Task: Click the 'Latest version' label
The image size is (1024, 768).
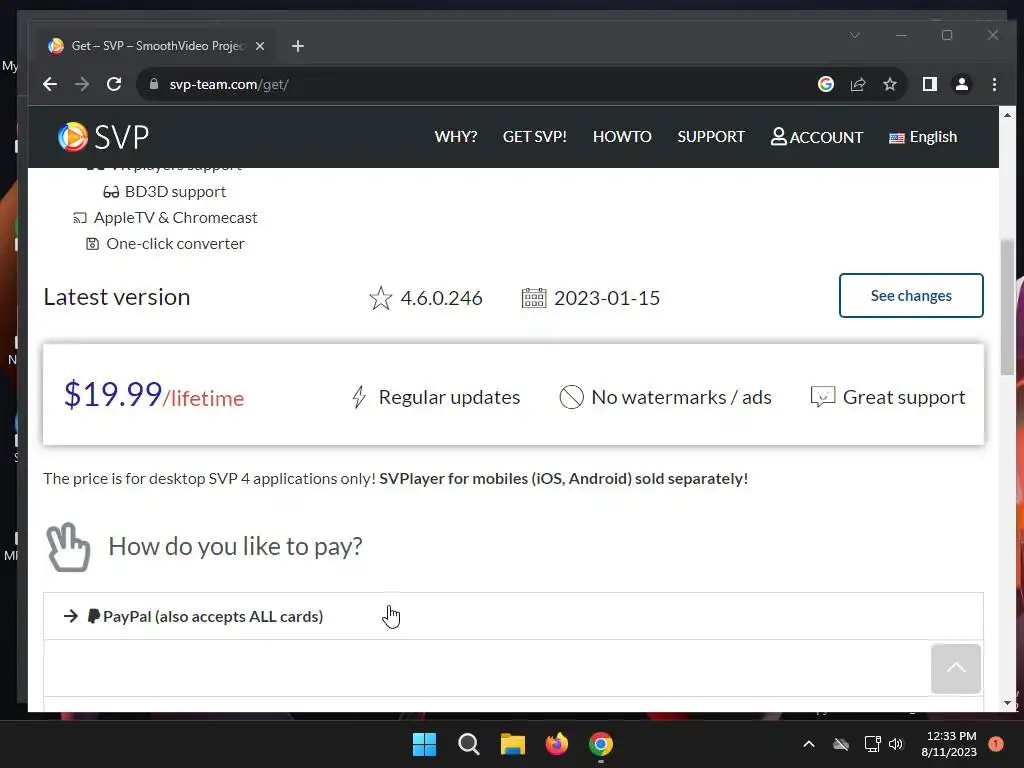Action: click(117, 297)
